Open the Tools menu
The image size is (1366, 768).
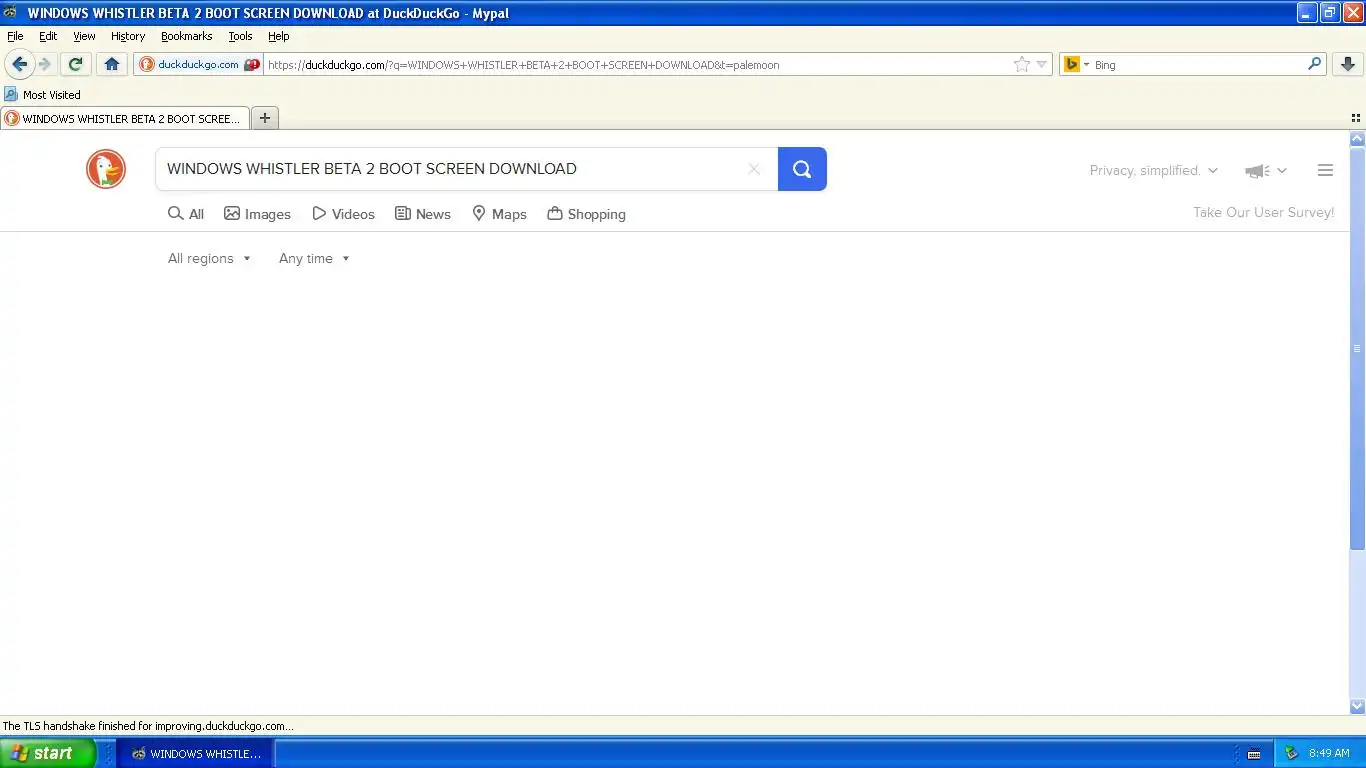click(240, 36)
